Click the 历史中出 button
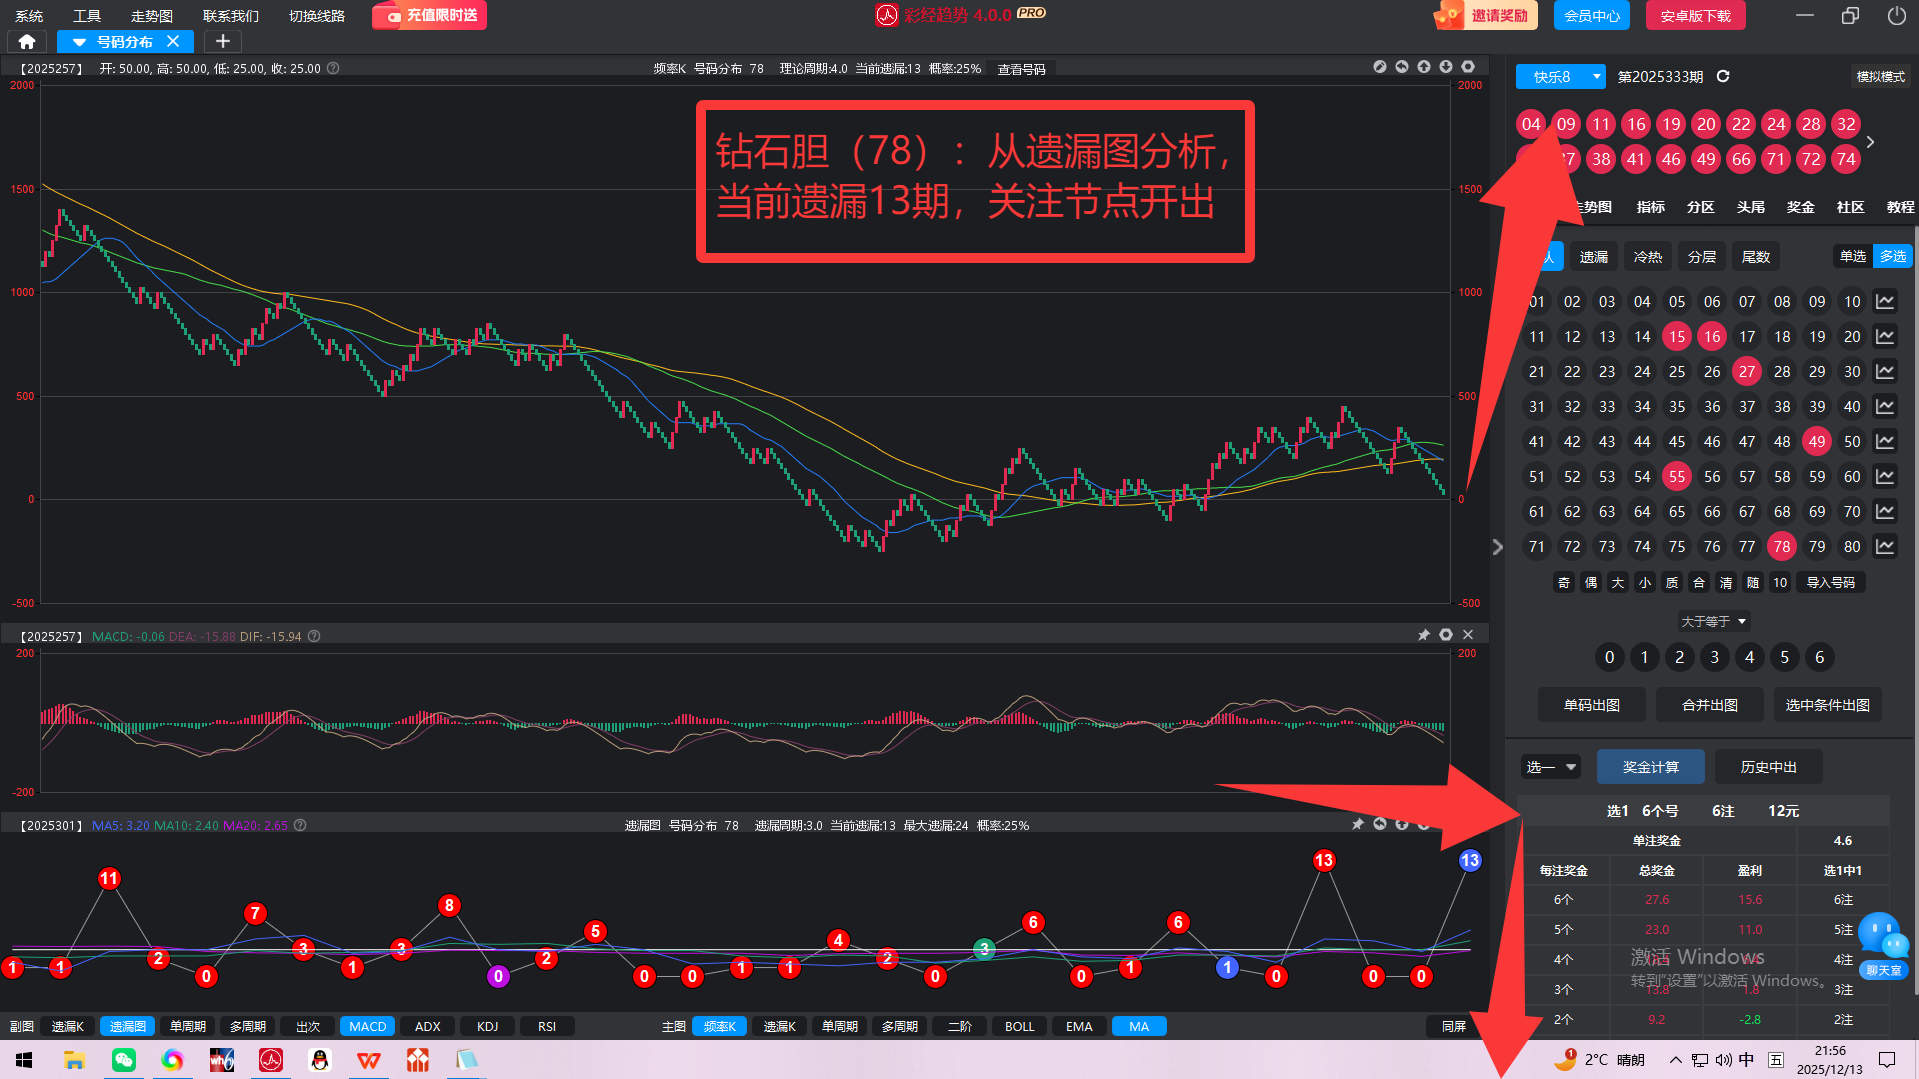 coord(1768,767)
